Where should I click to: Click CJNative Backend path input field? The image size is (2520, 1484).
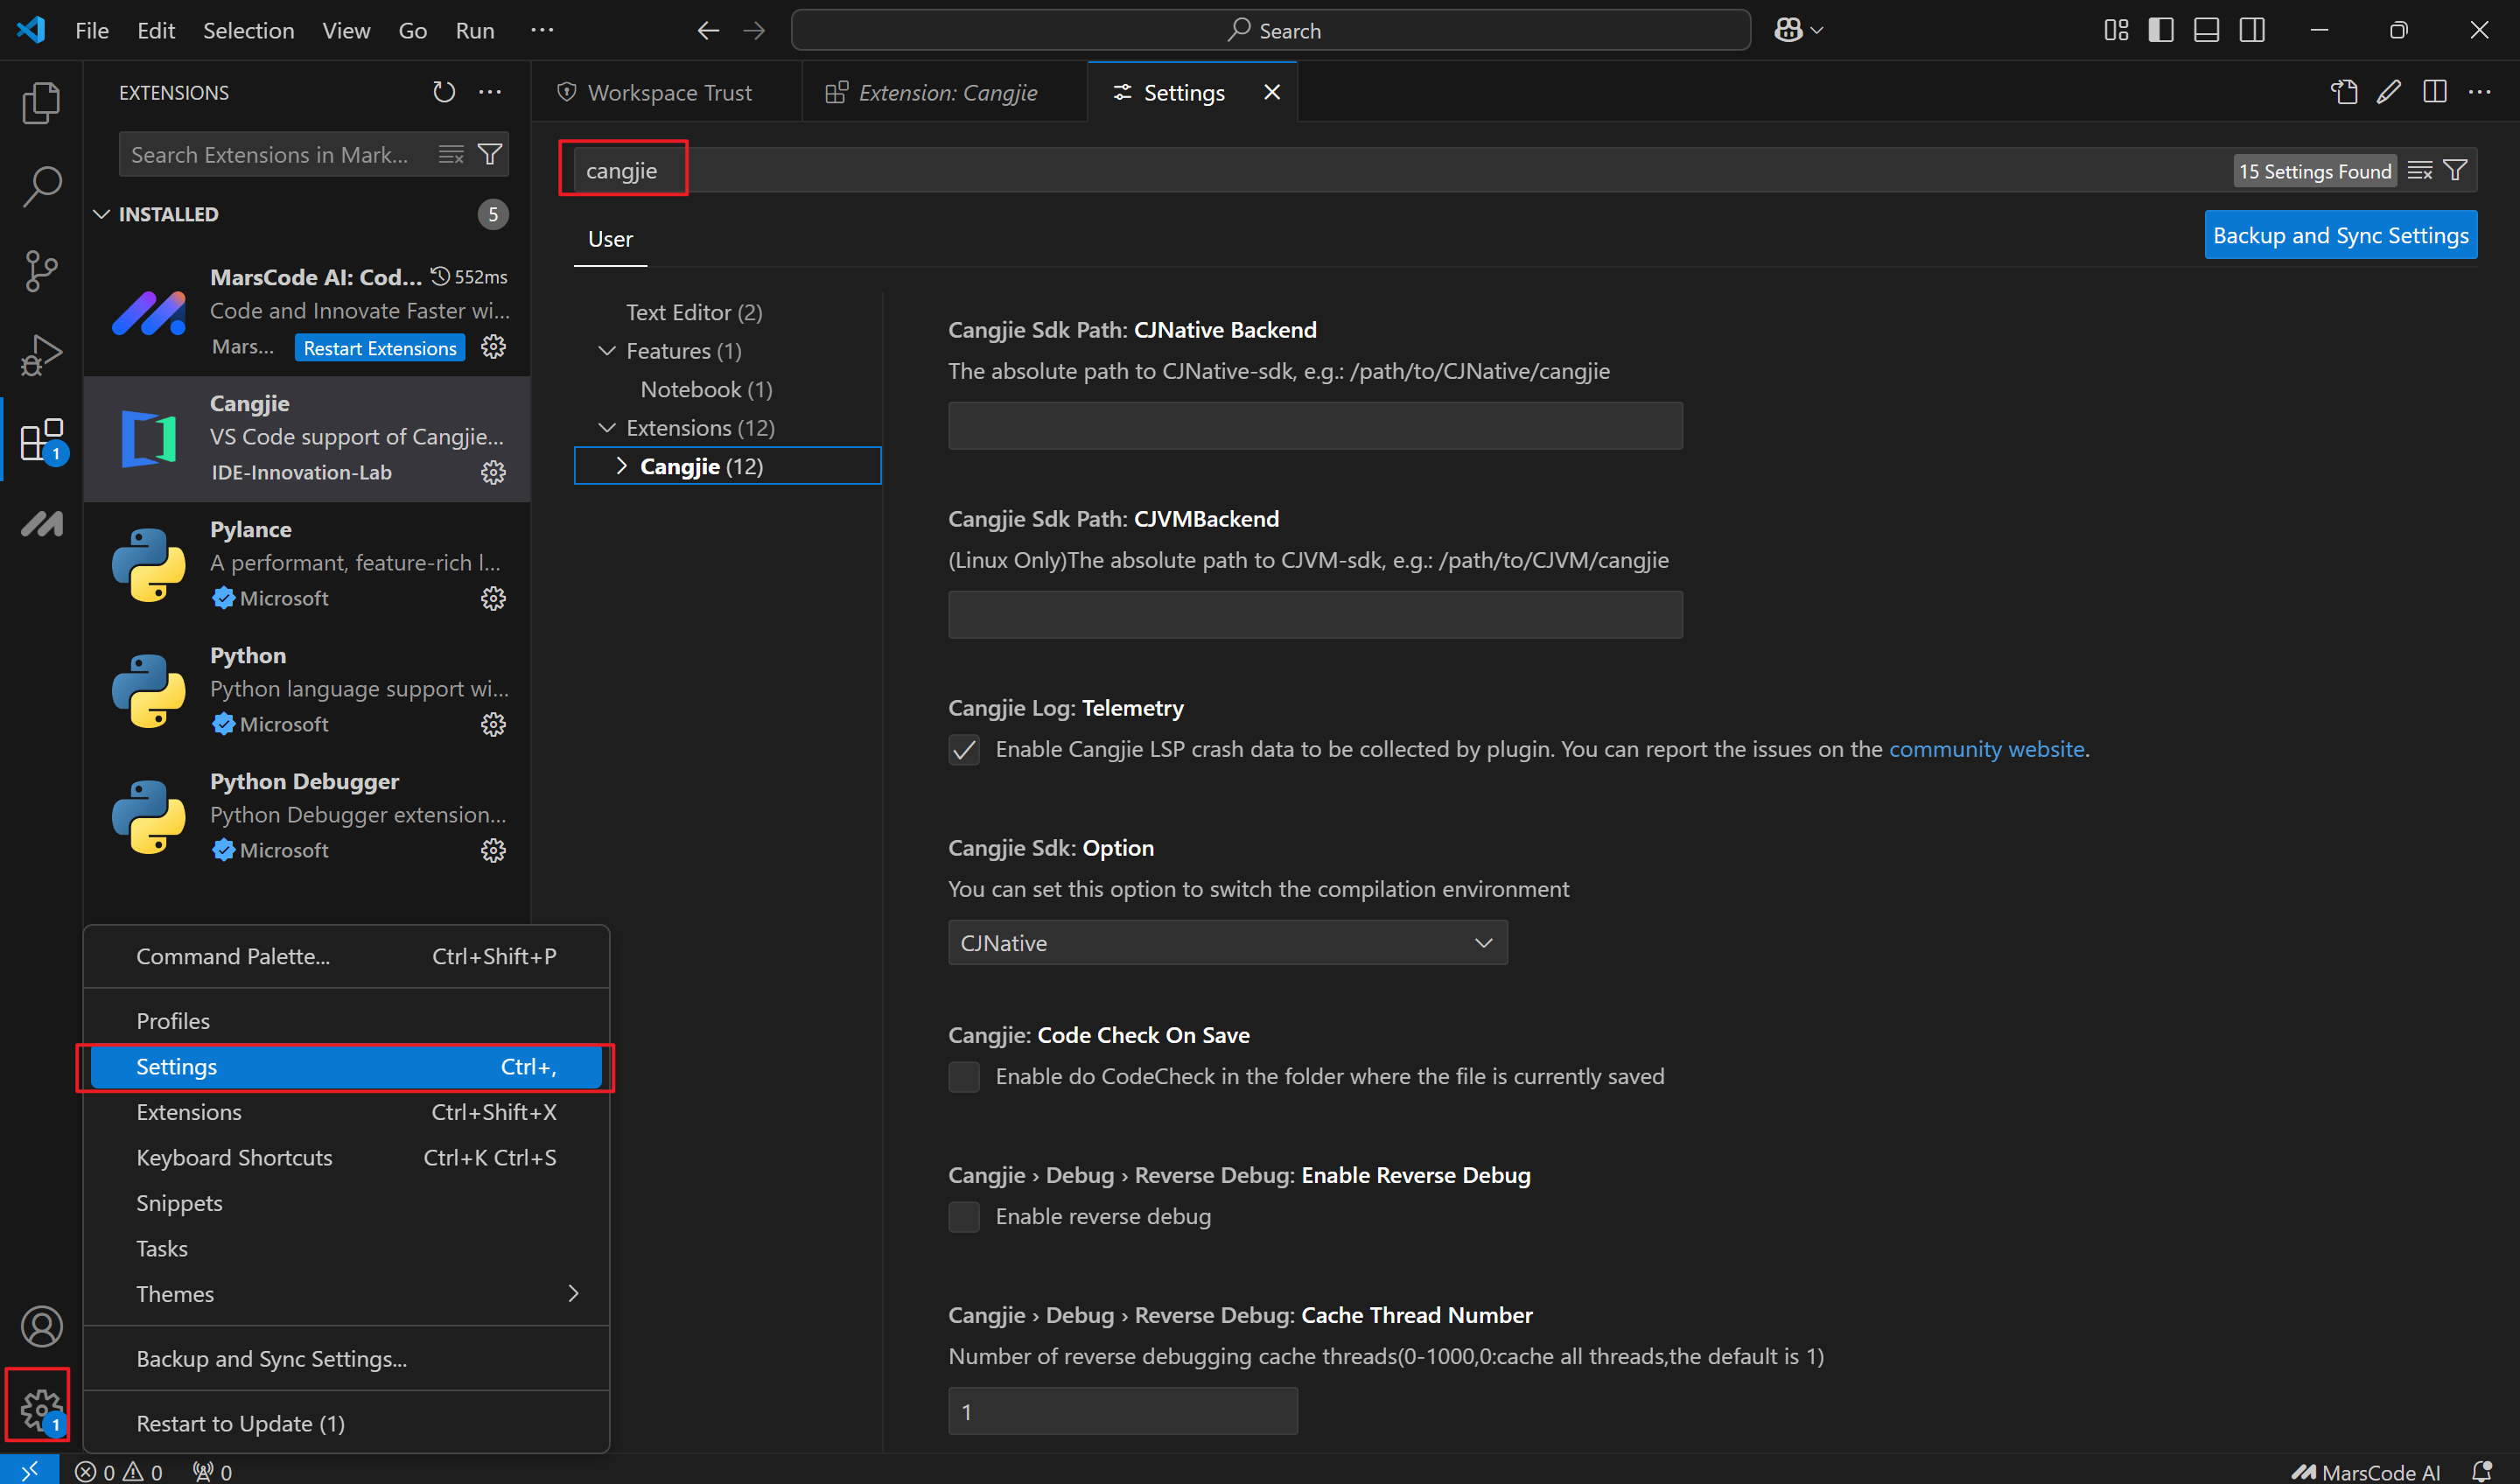[x=1315, y=425]
